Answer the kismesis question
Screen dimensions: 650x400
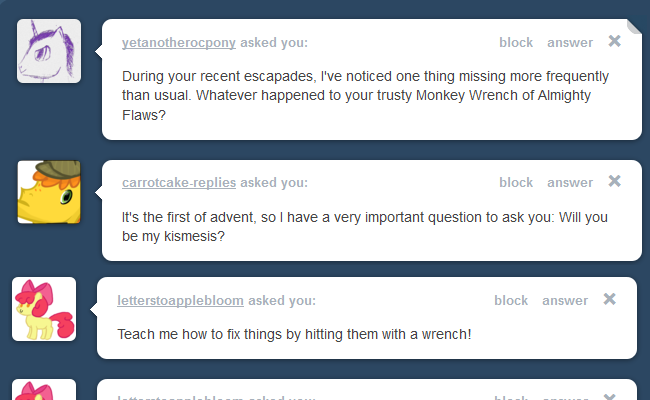click(570, 183)
